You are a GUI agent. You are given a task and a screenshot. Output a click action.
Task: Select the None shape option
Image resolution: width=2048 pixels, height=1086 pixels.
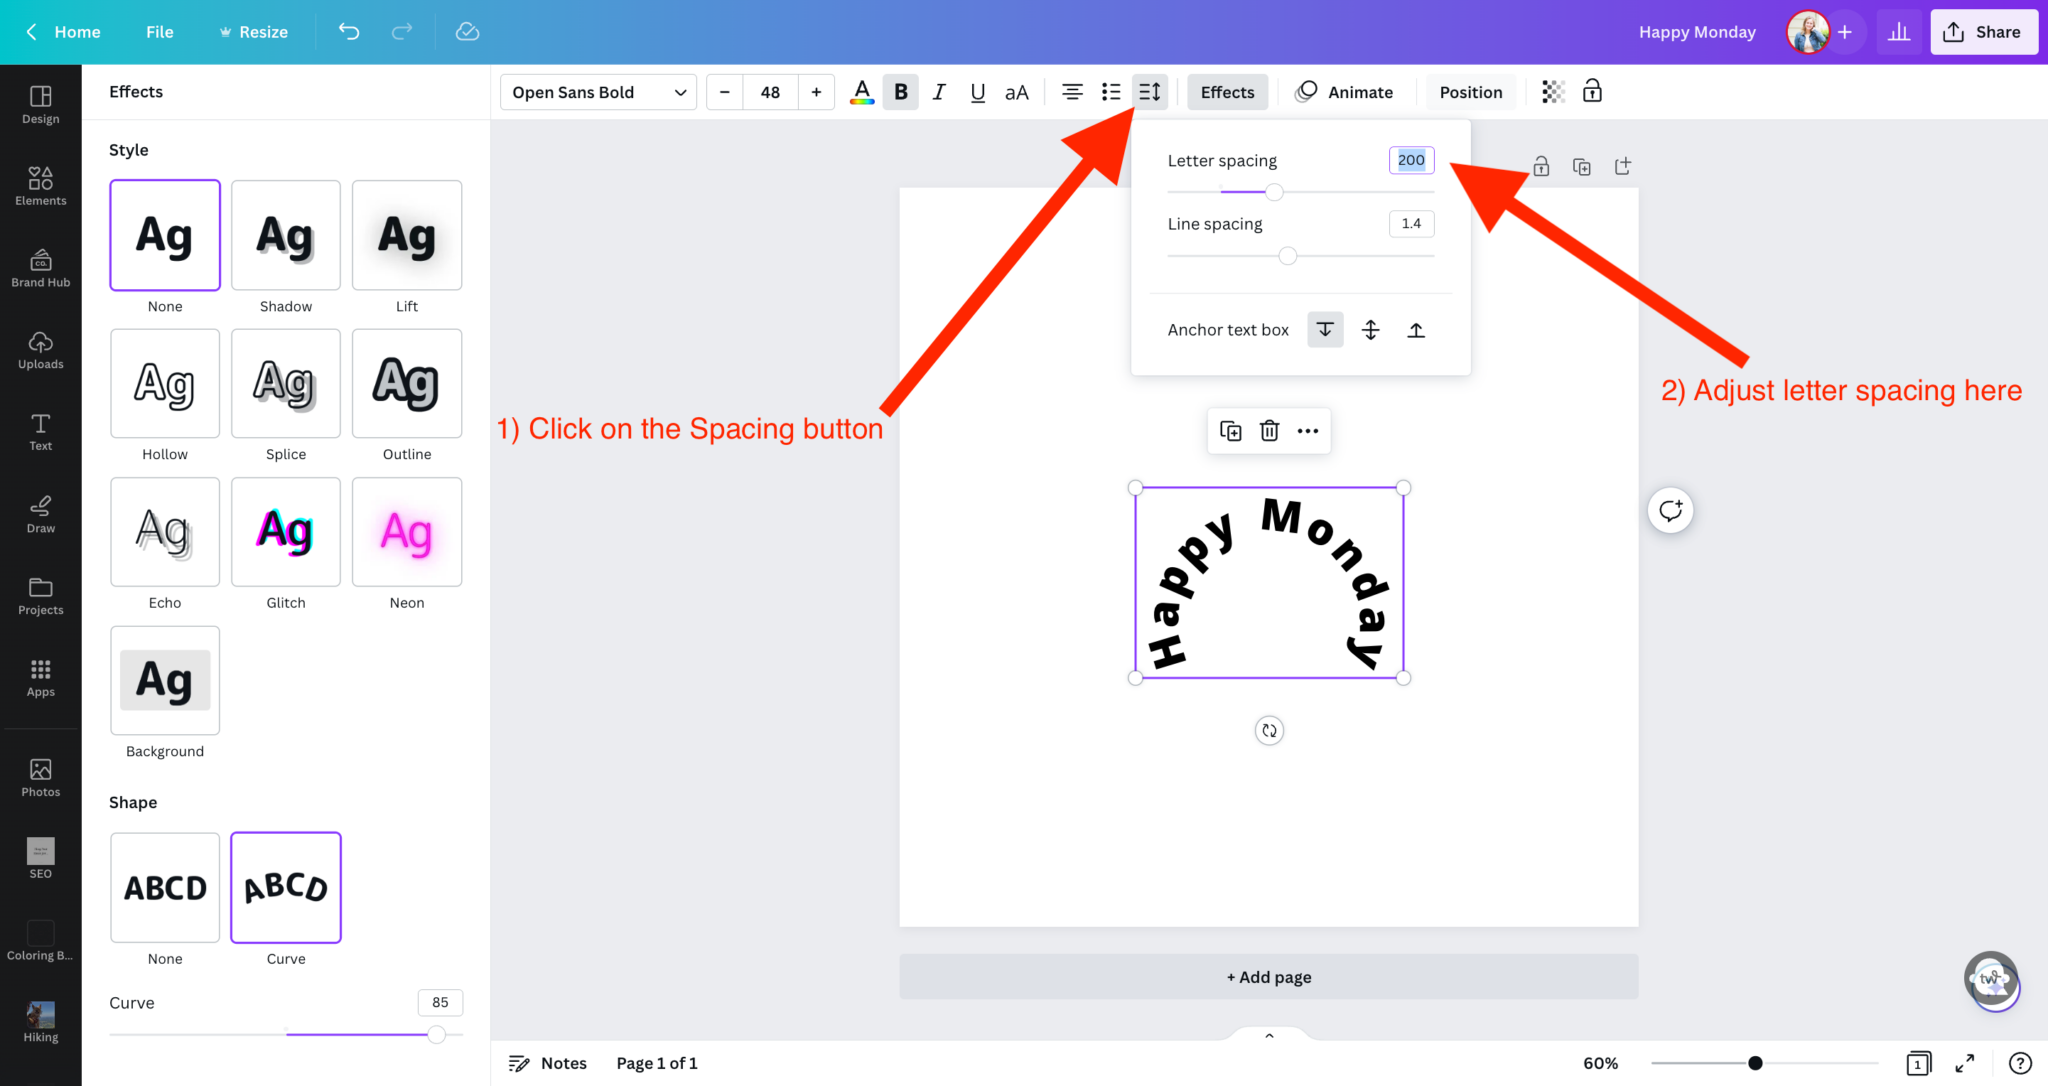coord(165,888)
